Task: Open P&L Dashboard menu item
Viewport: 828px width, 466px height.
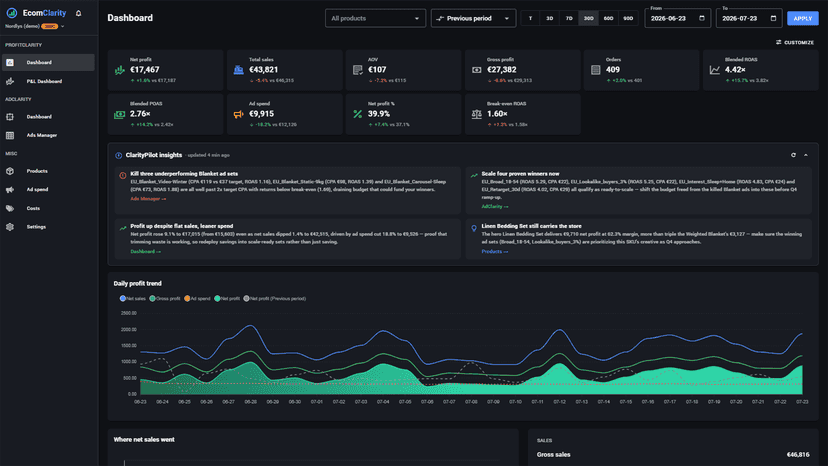Action: click(x=48, y=81)
